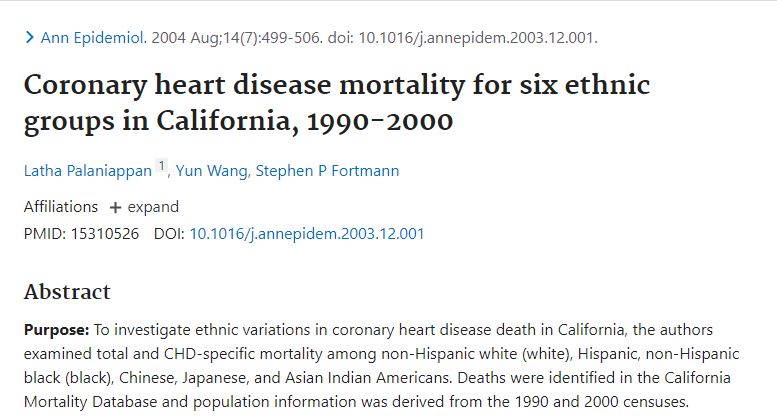Open author Latha Palaniappan's link
777x420 pixels.
point(88,171)
